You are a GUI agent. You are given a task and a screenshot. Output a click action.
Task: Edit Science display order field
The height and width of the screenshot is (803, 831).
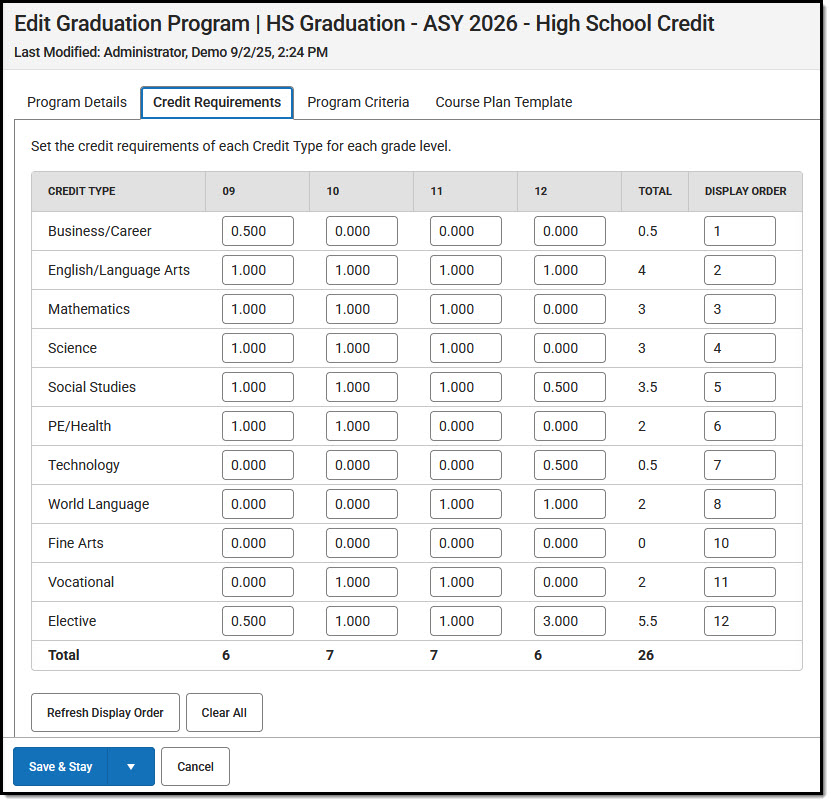[x=739, y=348]
